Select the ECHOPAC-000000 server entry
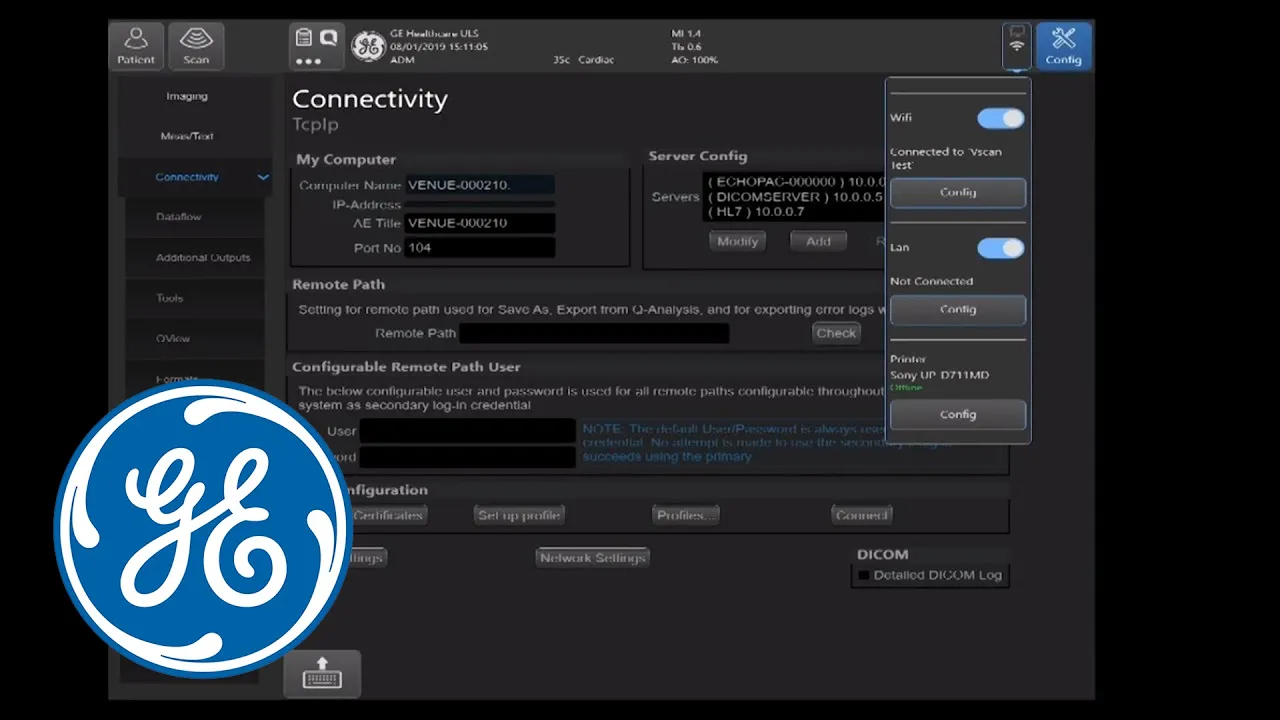 coord(797,182)
